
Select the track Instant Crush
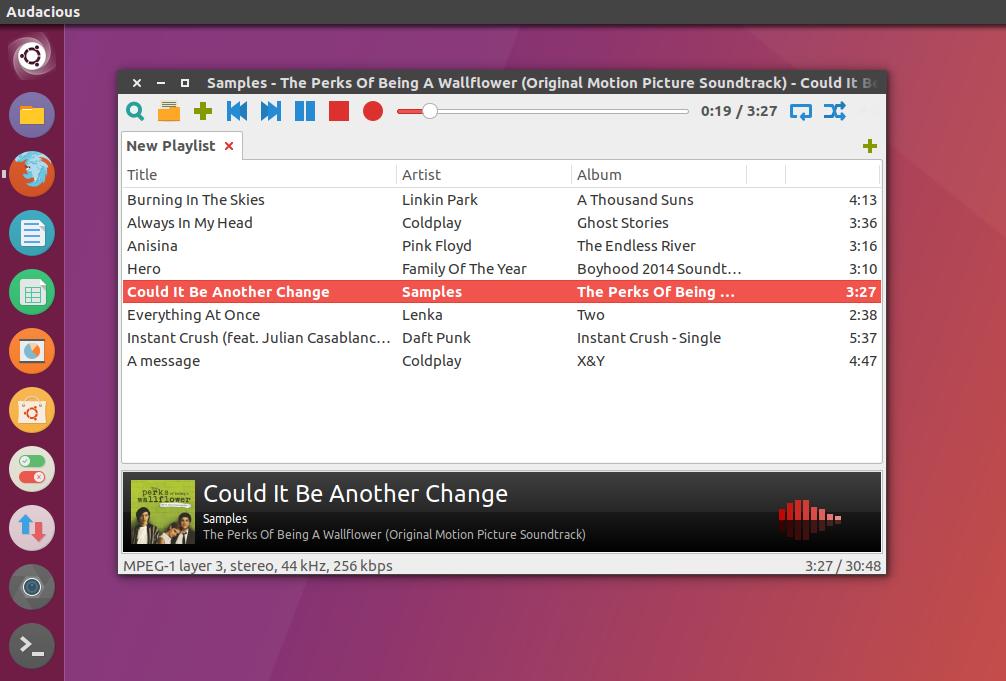click(258, 338)
